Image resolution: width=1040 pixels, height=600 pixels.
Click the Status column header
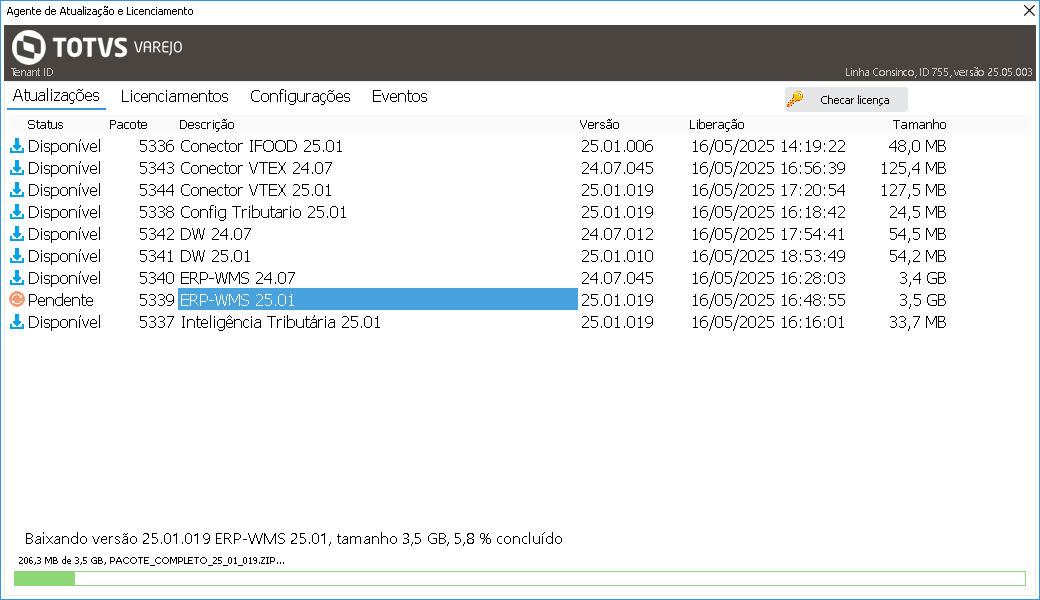[x=45, y=125]
